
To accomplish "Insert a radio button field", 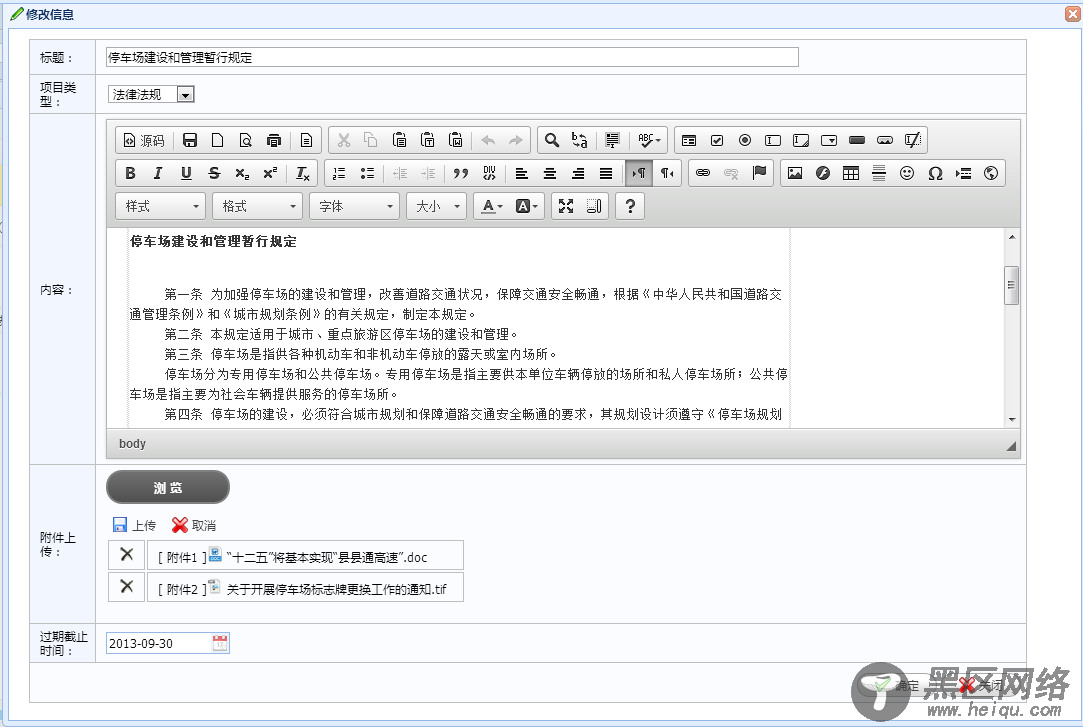I will (x=745, y=140).
